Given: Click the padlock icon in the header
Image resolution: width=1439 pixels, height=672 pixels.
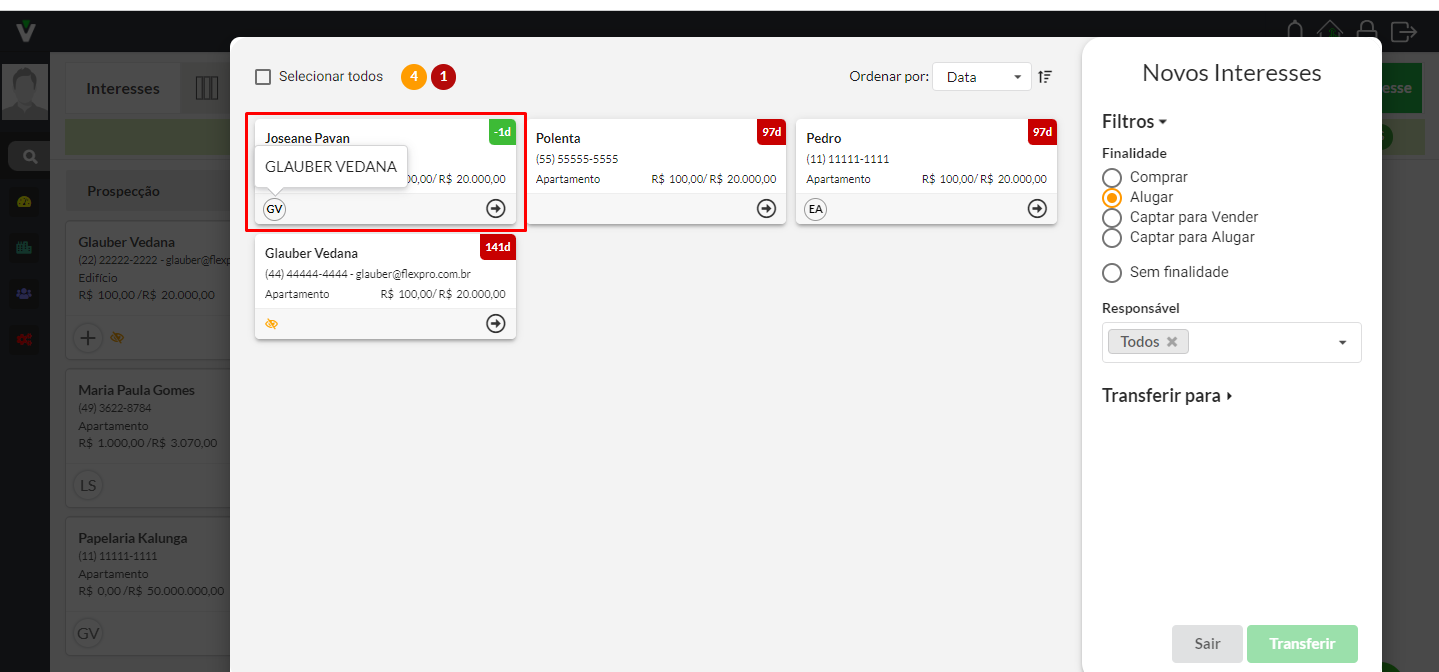Looking at the screenshot, I should [1367, 31].
